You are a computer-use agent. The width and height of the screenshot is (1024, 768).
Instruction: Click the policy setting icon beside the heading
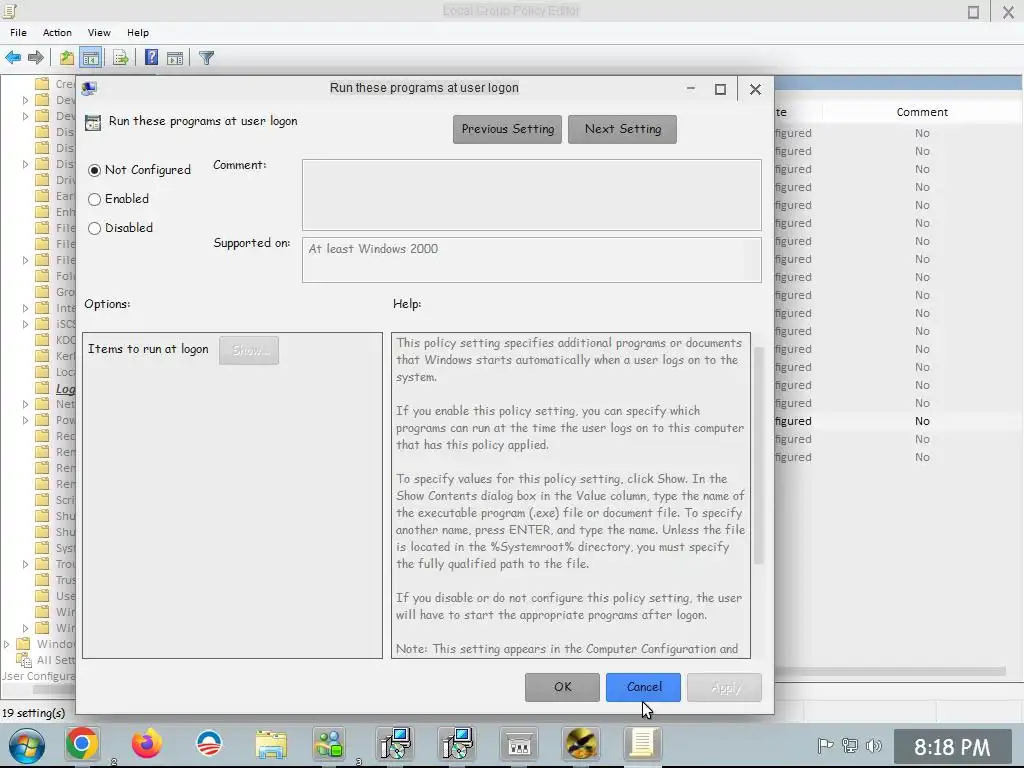[93, 122]
